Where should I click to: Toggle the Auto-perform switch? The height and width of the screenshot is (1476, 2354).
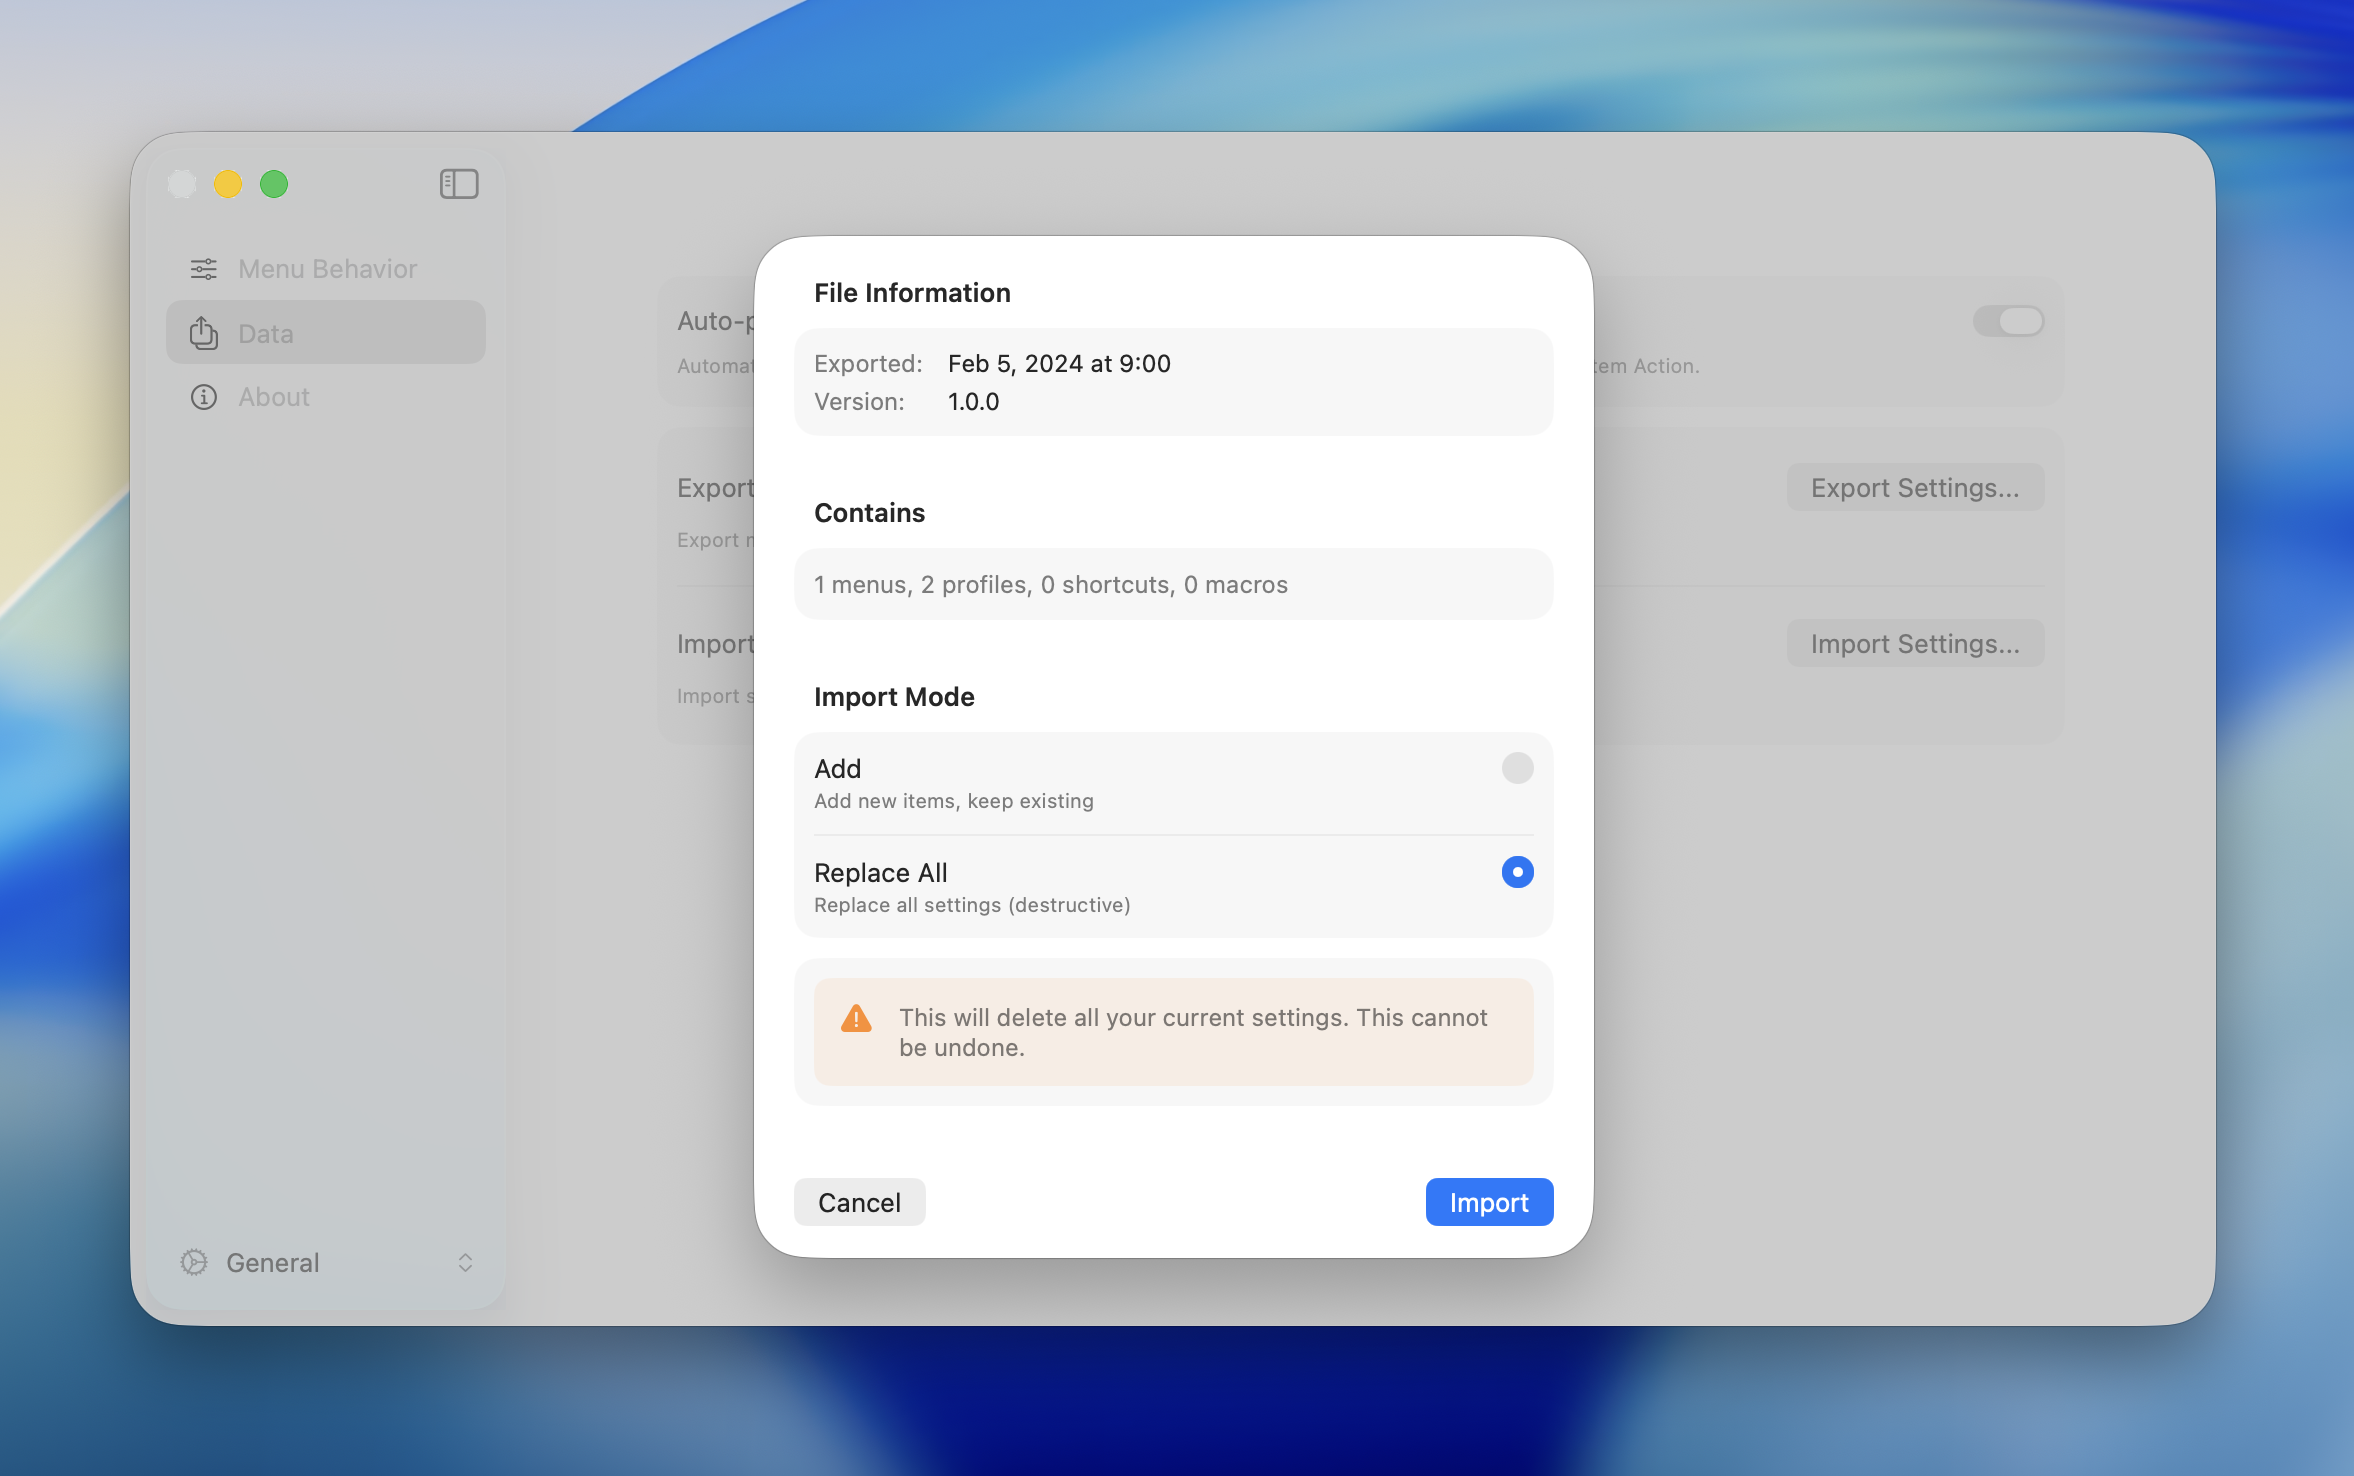[x=2008, y=321]
